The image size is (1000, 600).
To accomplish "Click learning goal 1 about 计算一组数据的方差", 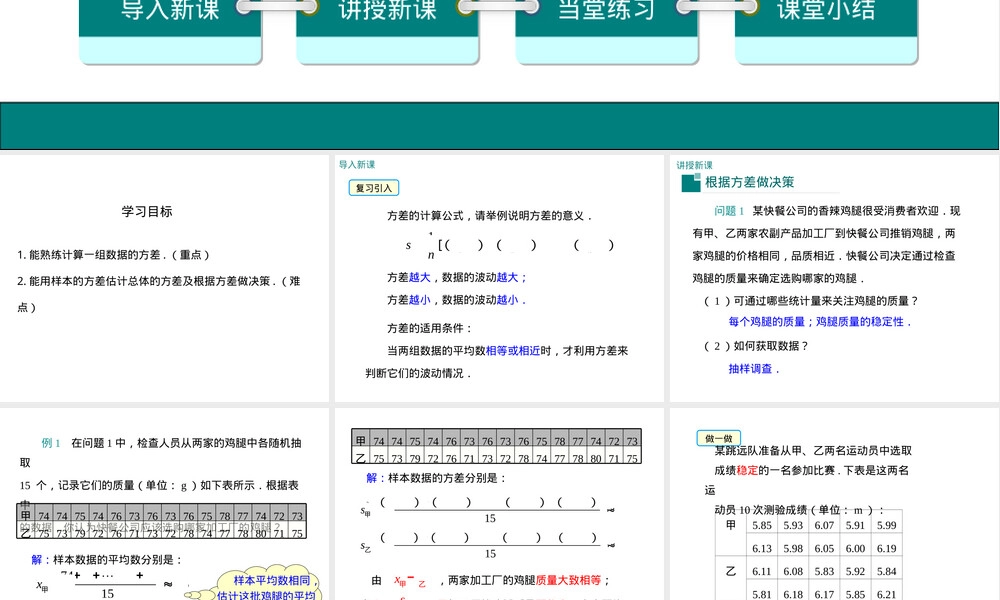I will [x=113, y=255].
